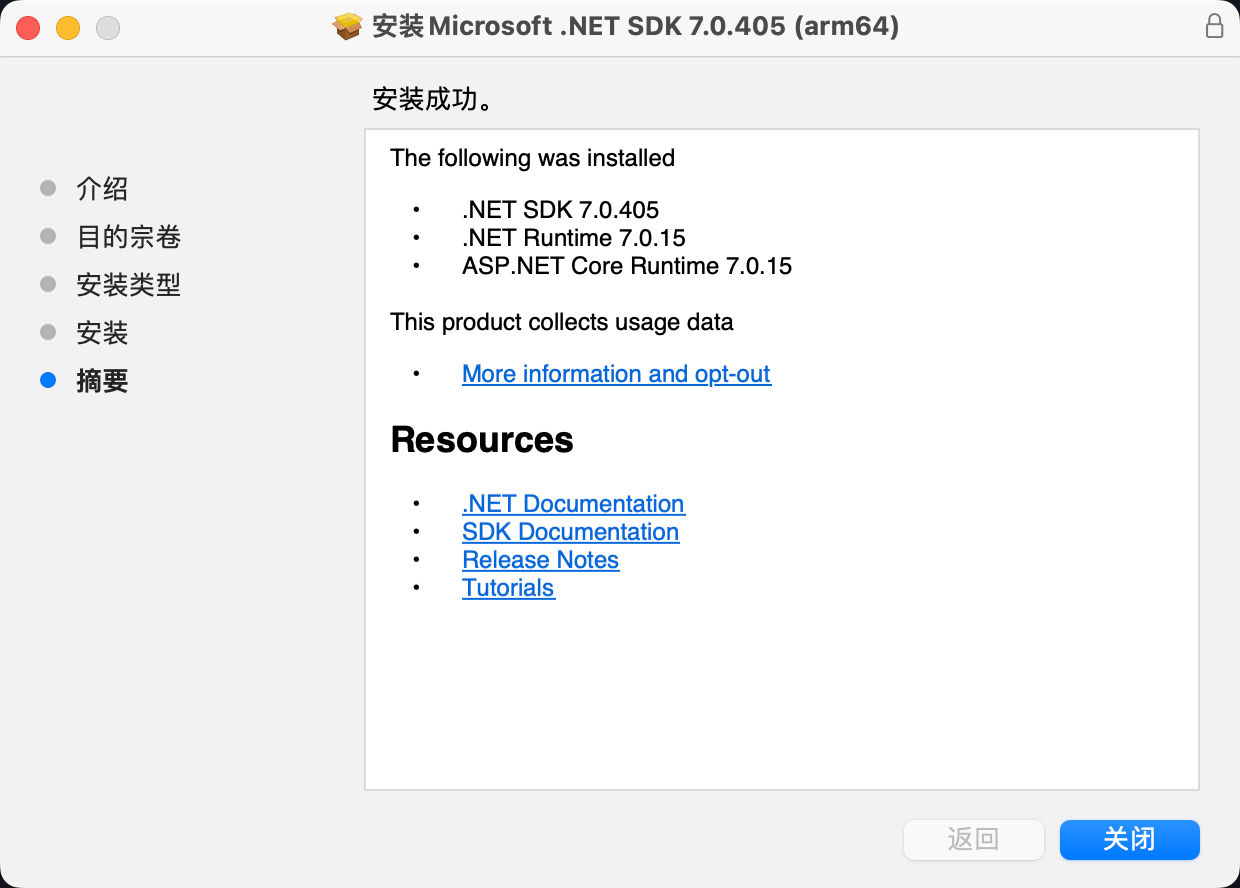Click the blue bullet beside 摘要
Viewport: 1240px width, 888px height.
[48, 380]
